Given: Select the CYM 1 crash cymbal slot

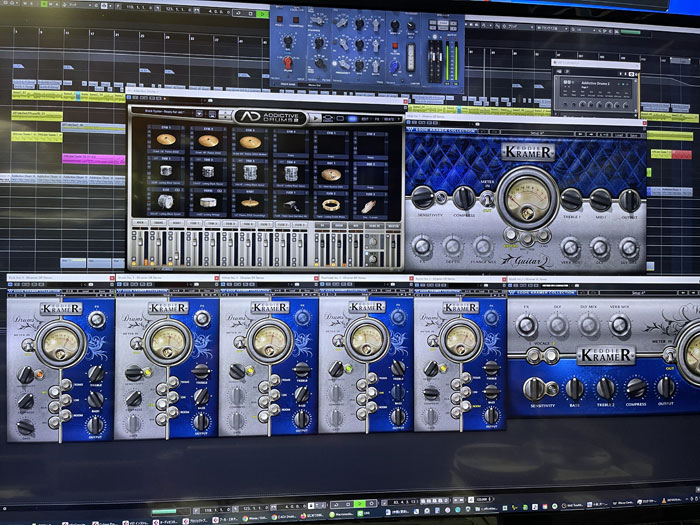Looking at the screenshot, I should (x=166, y=140).
